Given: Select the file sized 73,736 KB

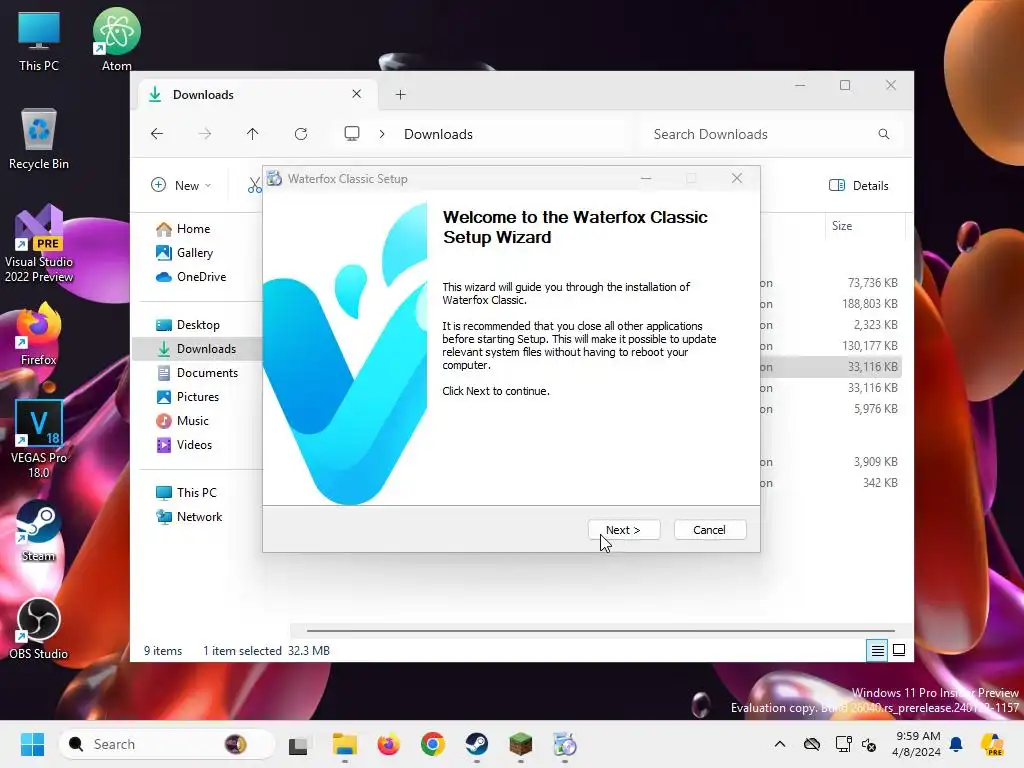Looking at the screenshot, I should (872, 283).
